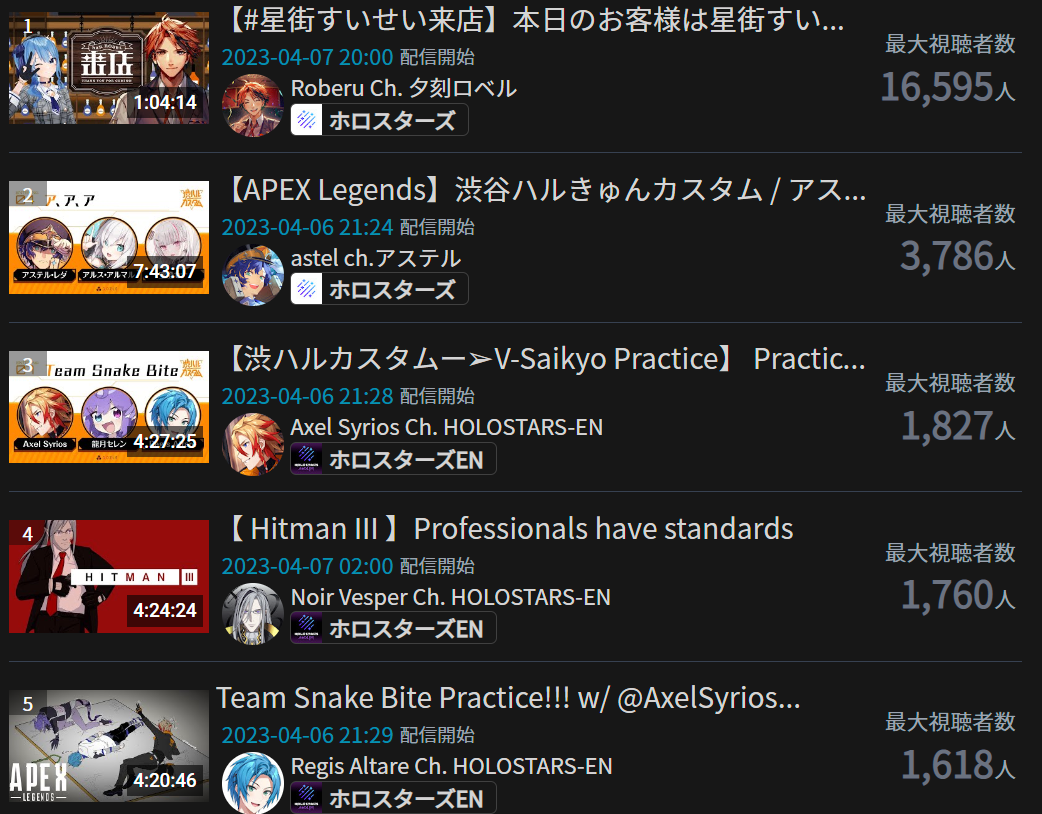The image size is (1042, 814).
Task: Open the 星街すいせい来店 stream title
Action: [534, 20]
